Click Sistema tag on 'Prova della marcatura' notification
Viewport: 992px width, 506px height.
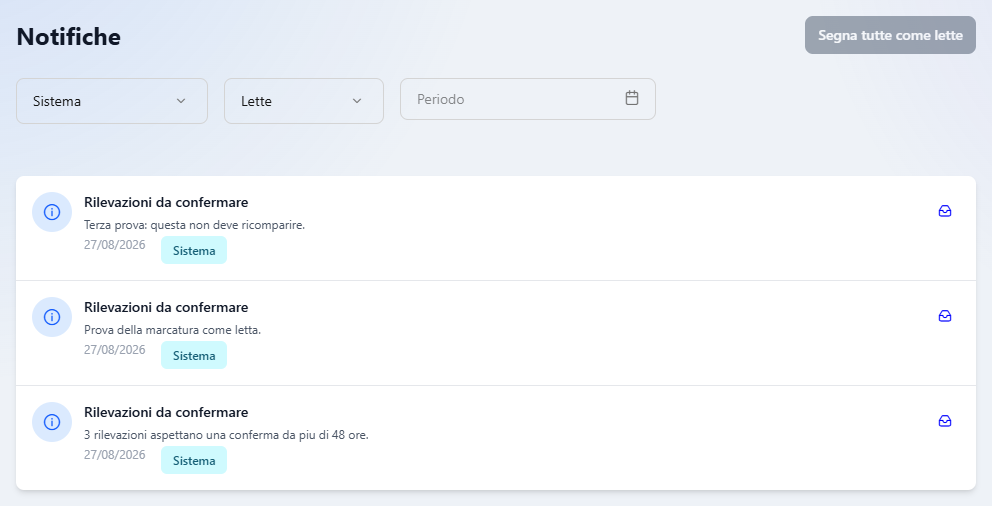pyautogui.click(x=194, y=355)
